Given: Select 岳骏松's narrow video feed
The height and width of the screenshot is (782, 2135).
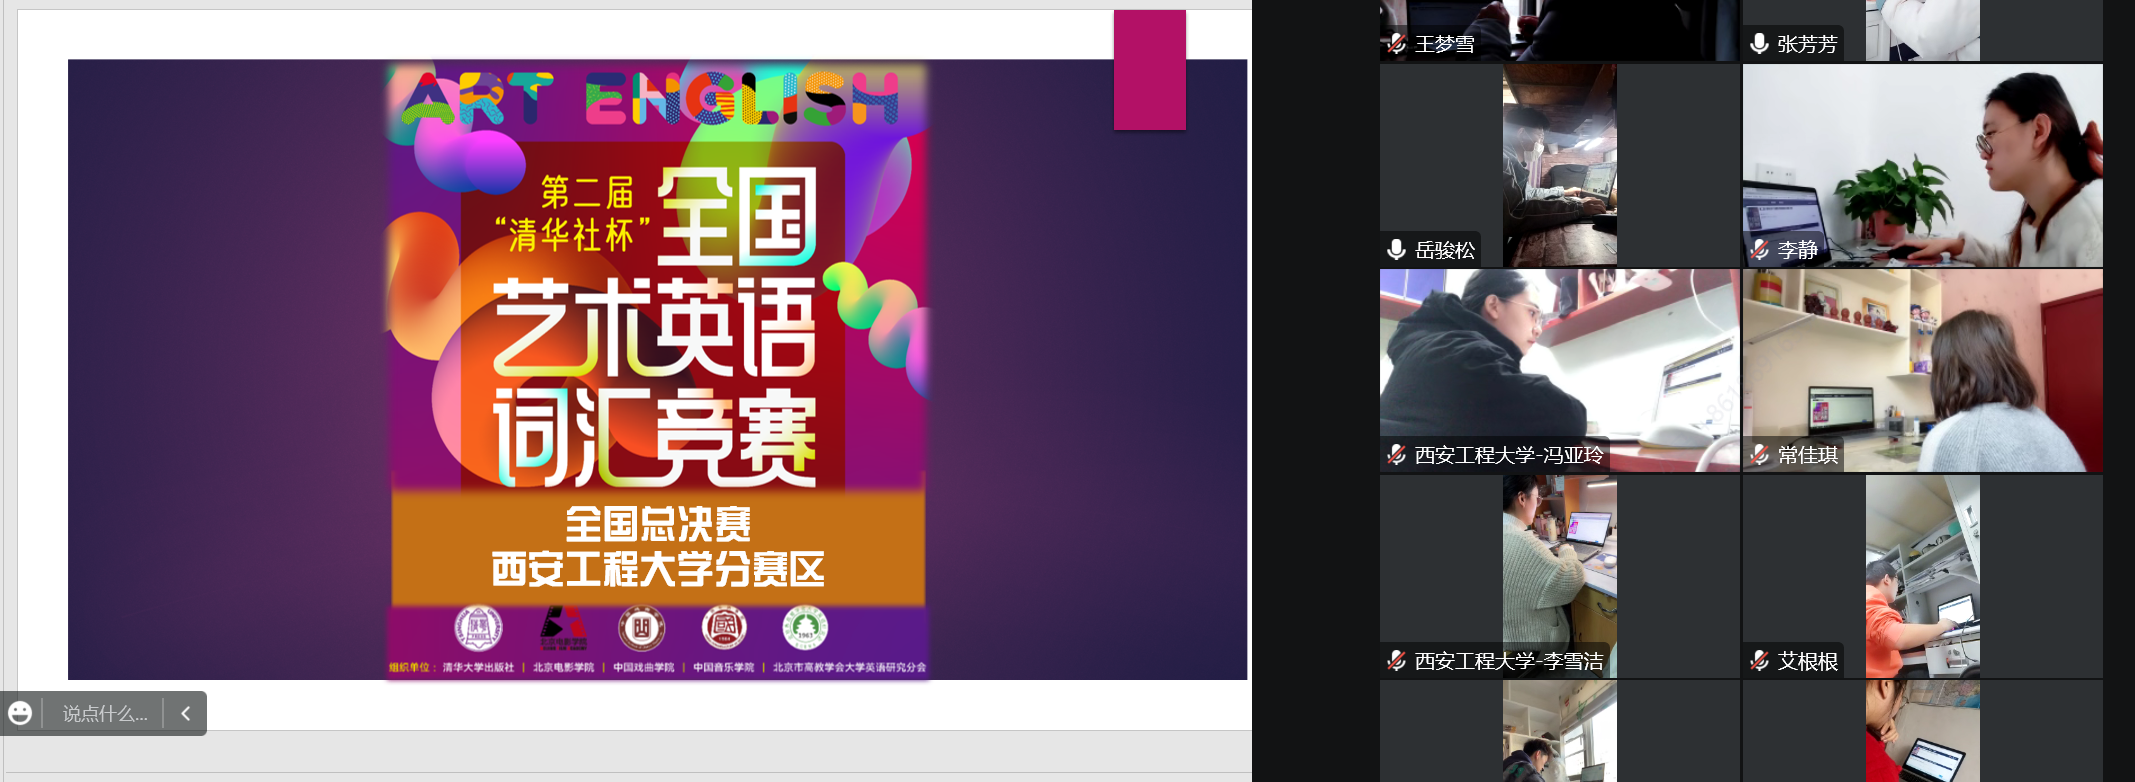Looking at the screenshot, I should (x=1559, y=160).
